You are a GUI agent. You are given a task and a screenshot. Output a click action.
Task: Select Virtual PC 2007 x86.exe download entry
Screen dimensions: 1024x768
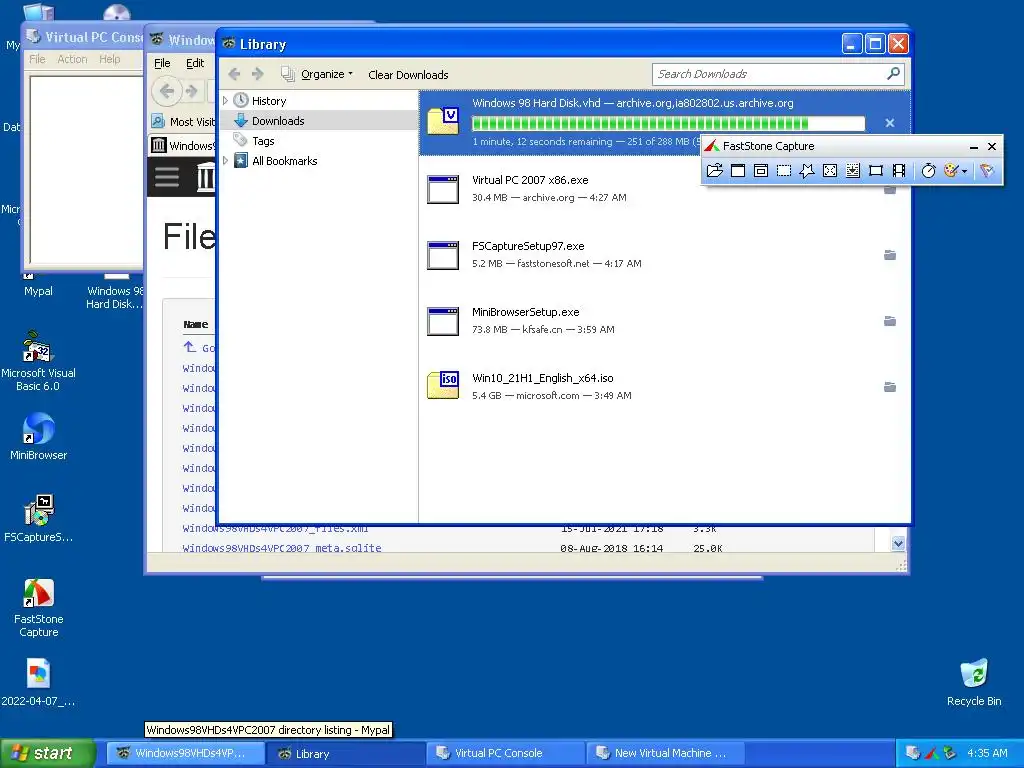point(664,189)
